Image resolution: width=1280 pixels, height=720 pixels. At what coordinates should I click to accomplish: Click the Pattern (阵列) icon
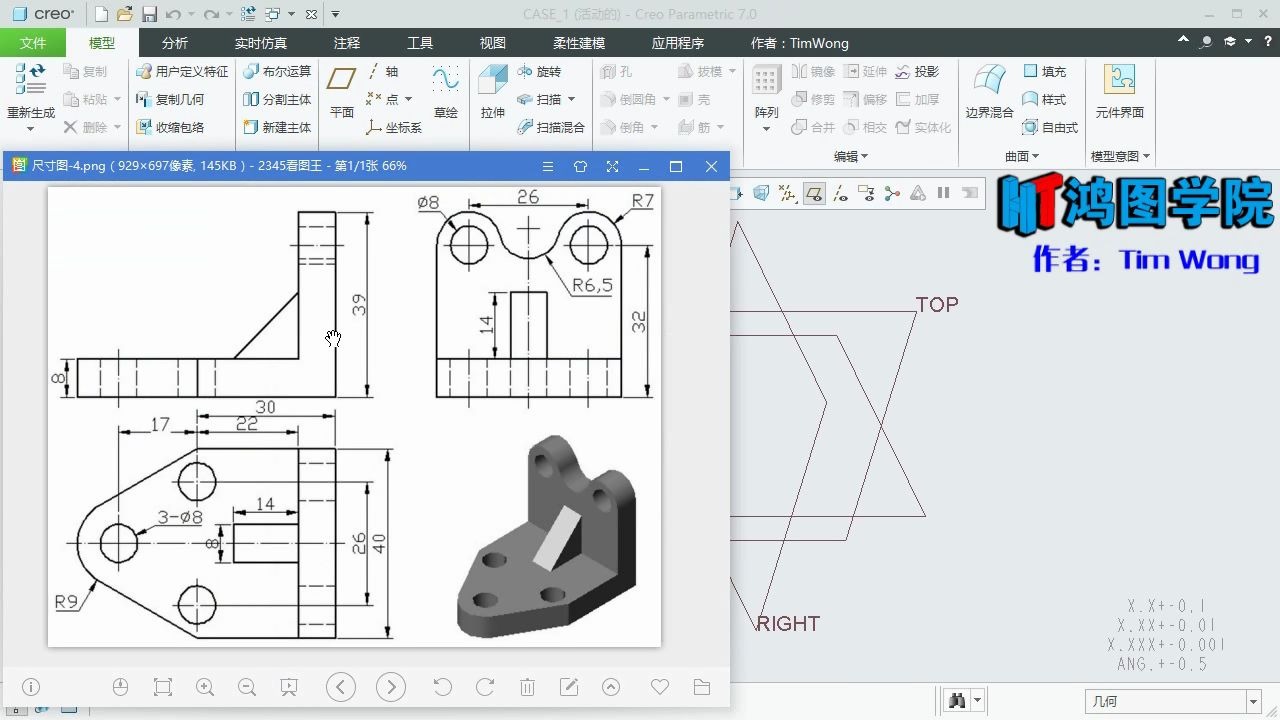pyautogui.click(x=767, y=82)
